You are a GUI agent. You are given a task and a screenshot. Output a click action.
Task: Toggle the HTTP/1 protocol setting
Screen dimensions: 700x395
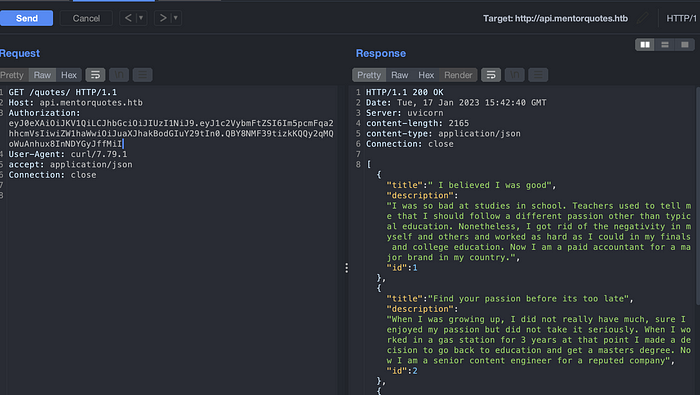coord(681,18)
